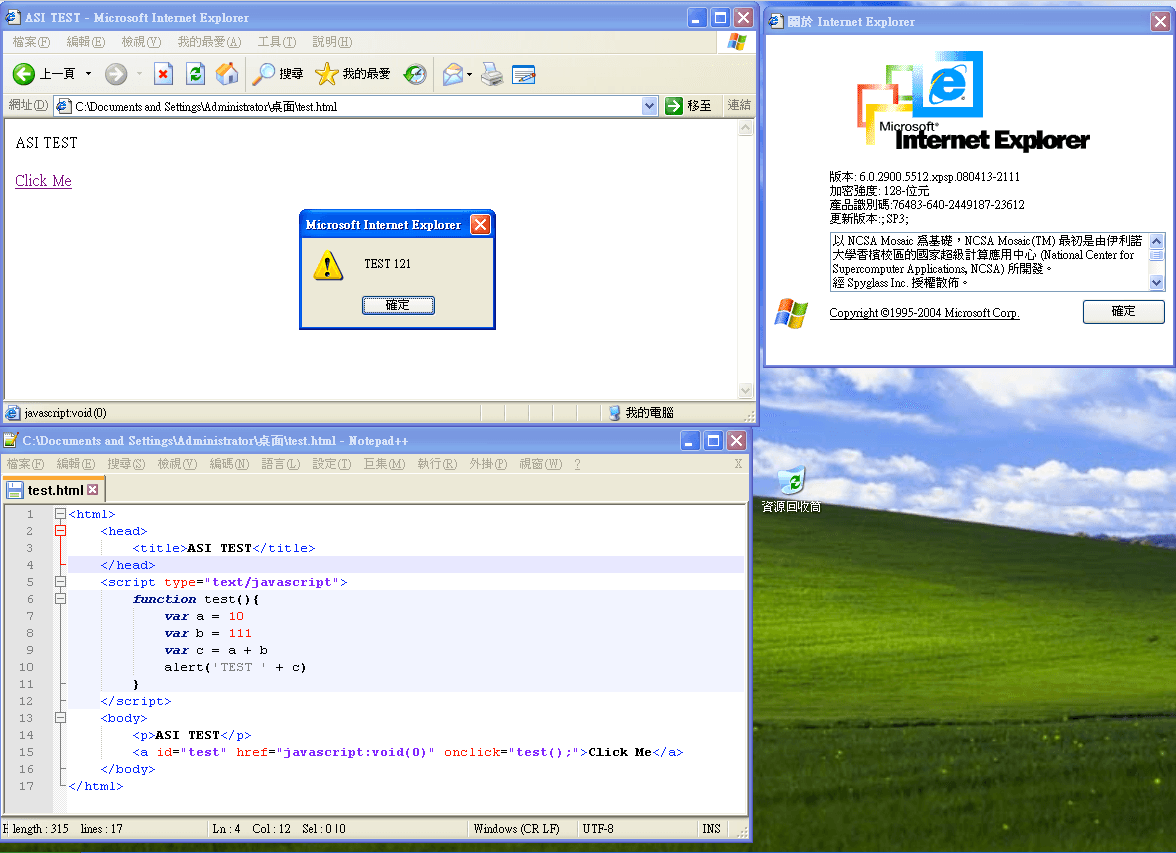Open Notepad++ 編碼(N) menu
Viewport: 1176px width, 853px height.
[x=230, y=464]
